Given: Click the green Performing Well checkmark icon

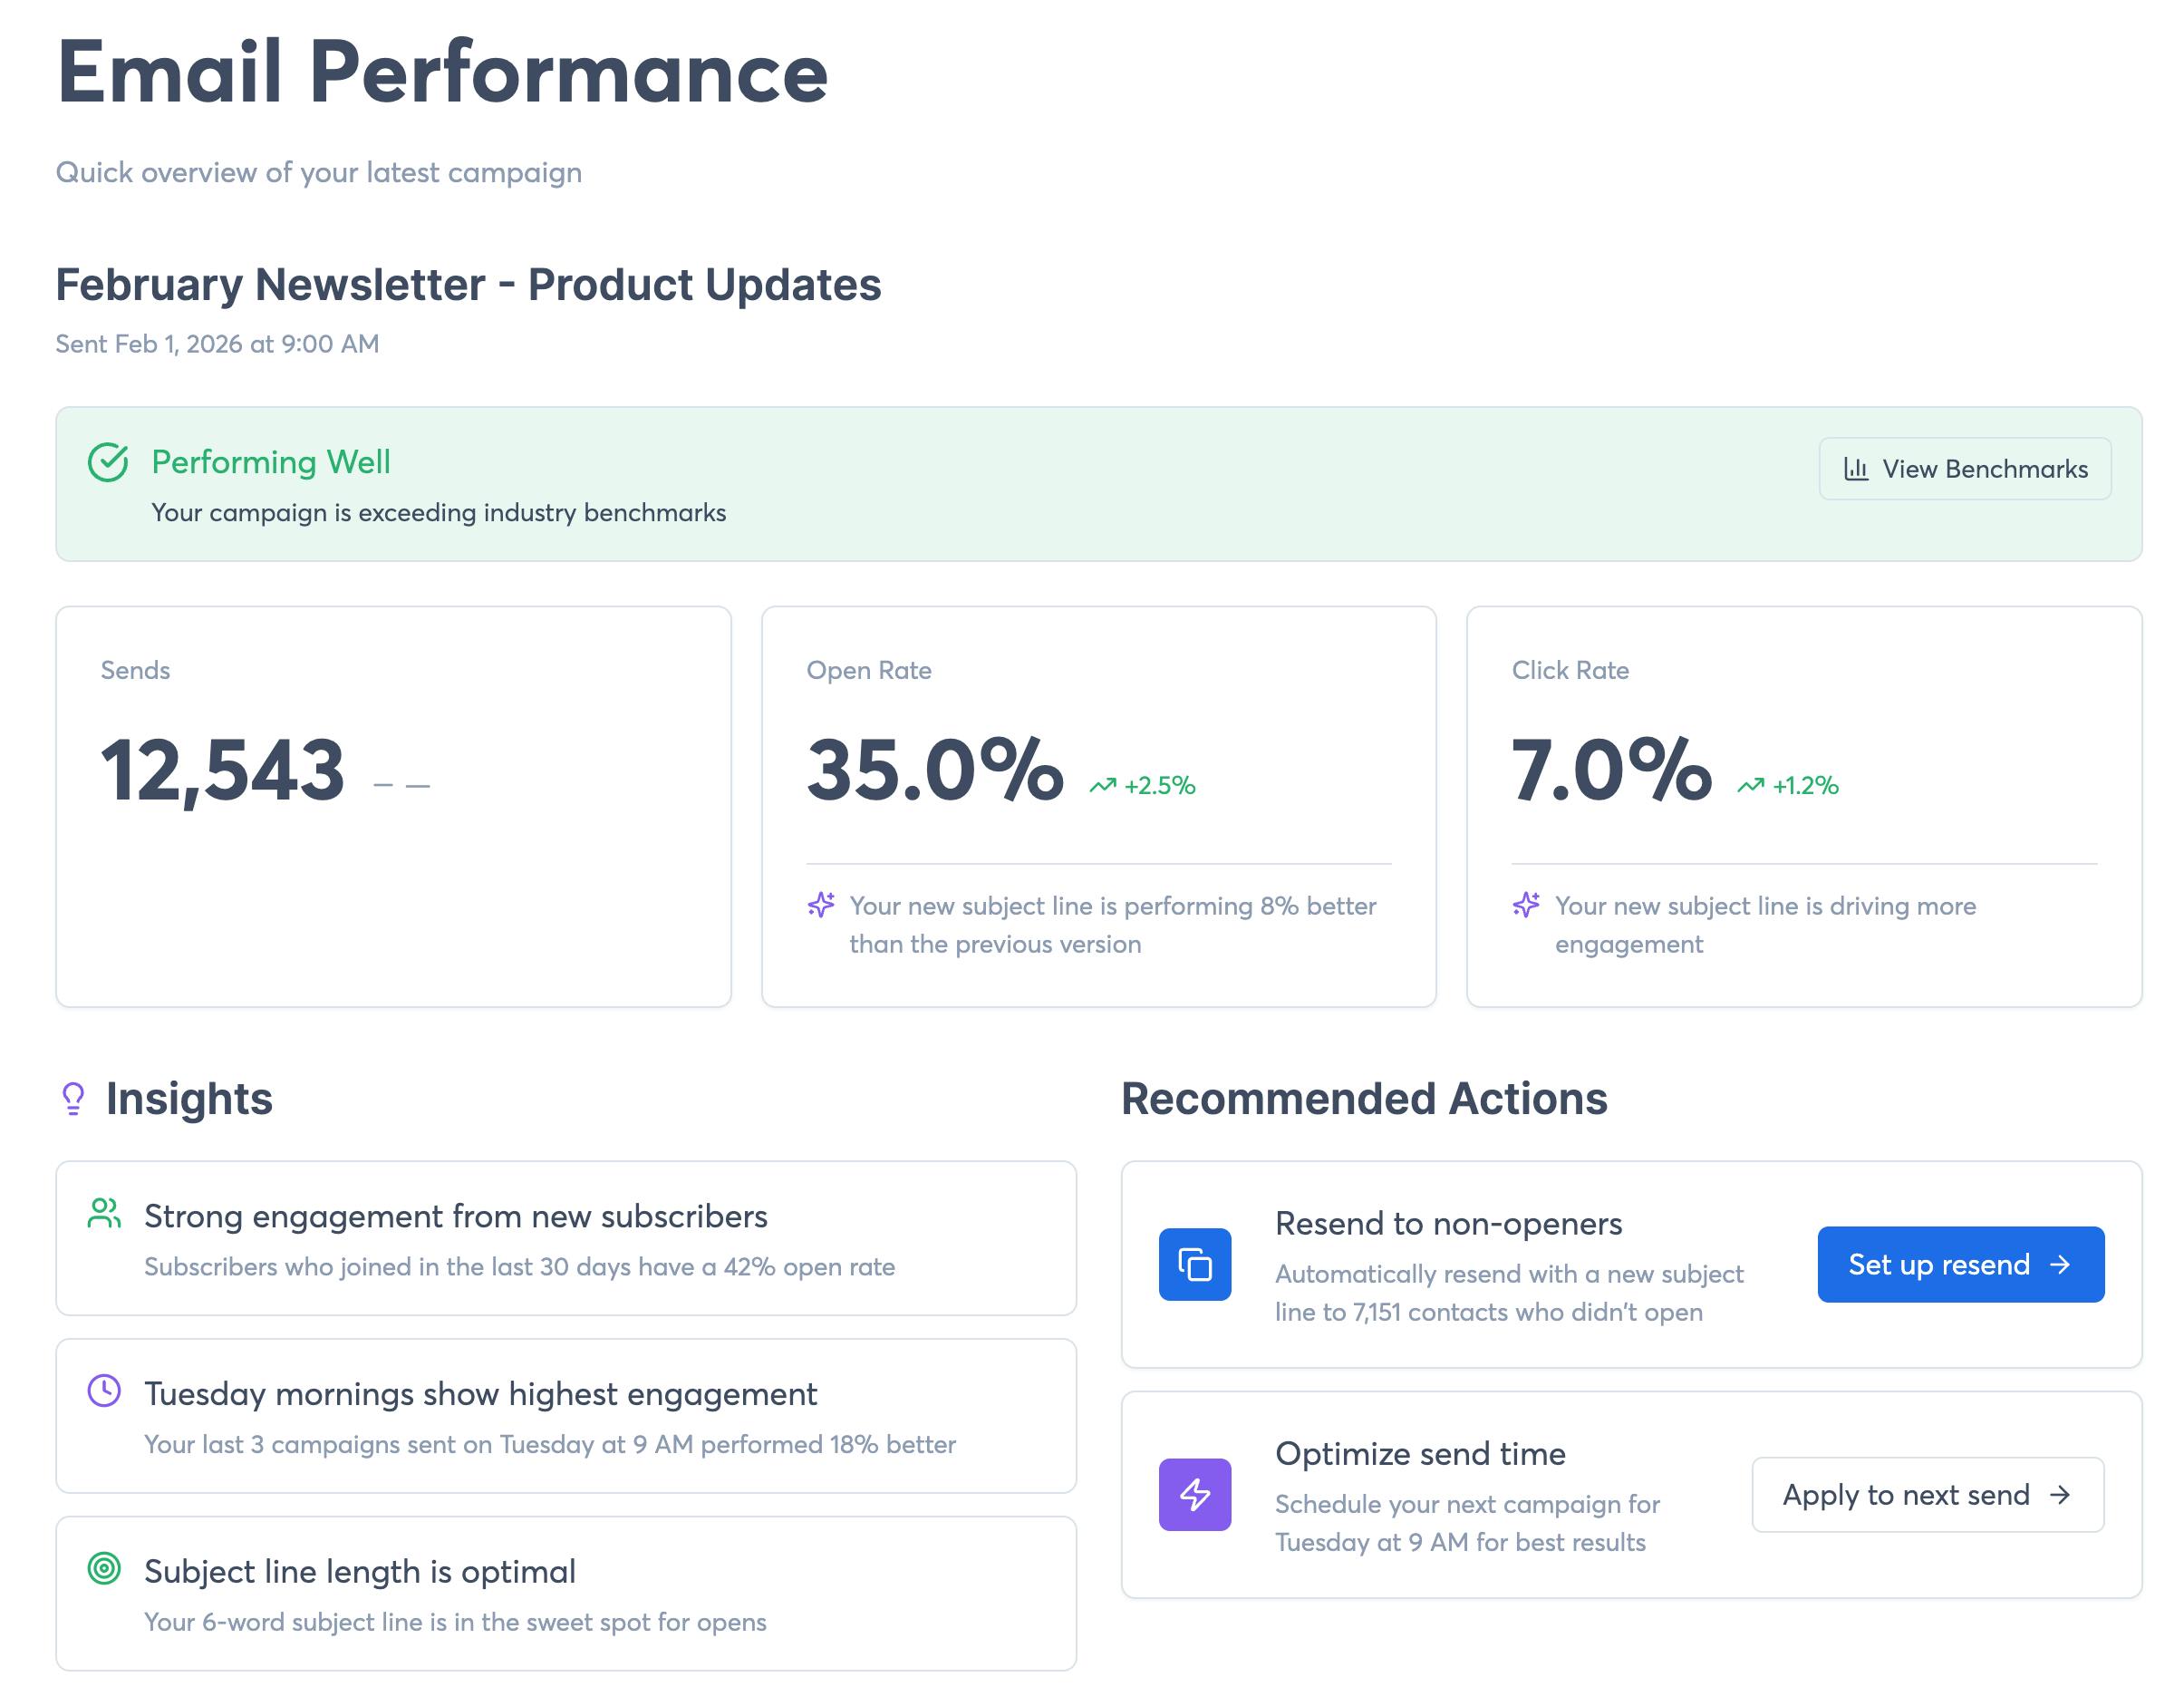Looking at the screenshot, I should click(108, 463).
